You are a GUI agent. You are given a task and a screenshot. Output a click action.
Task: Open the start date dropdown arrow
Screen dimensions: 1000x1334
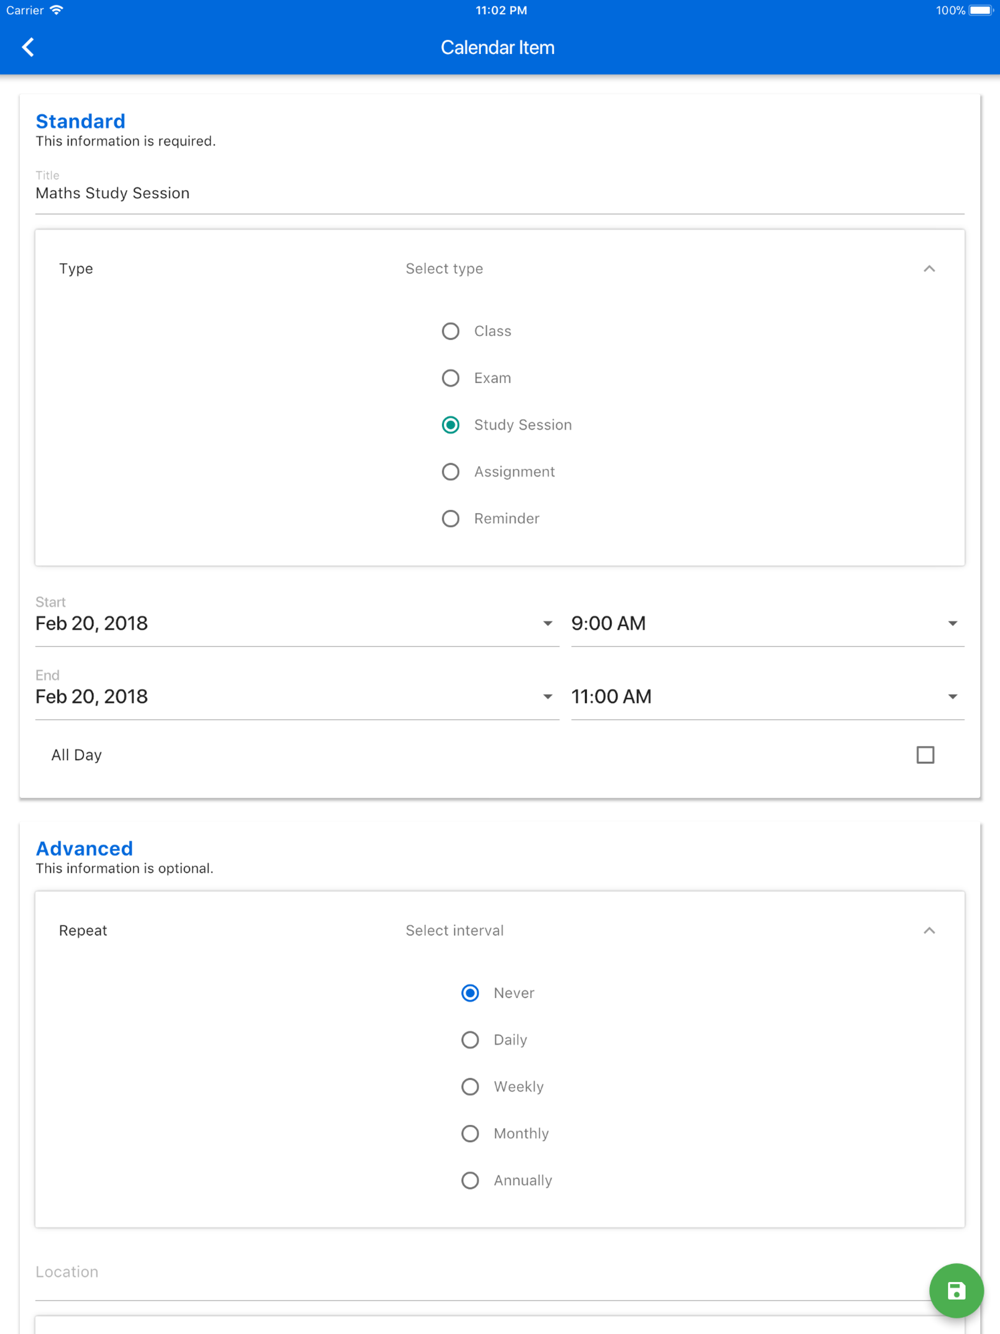[x=547, y=624]
